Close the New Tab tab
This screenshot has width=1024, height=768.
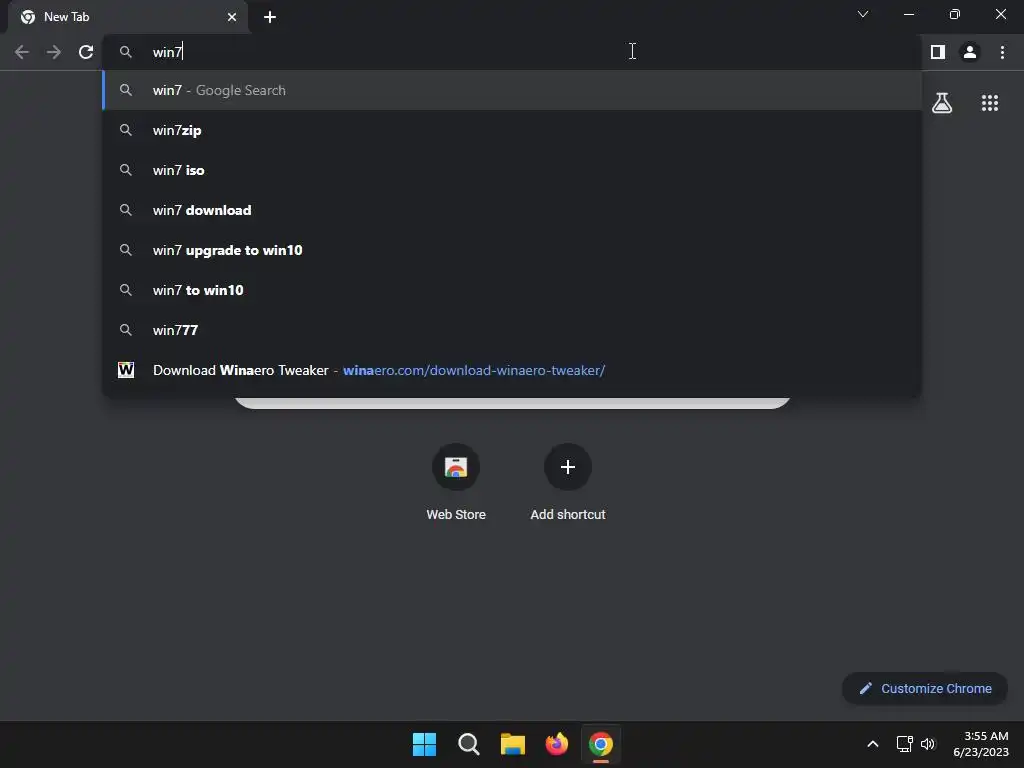232,17
